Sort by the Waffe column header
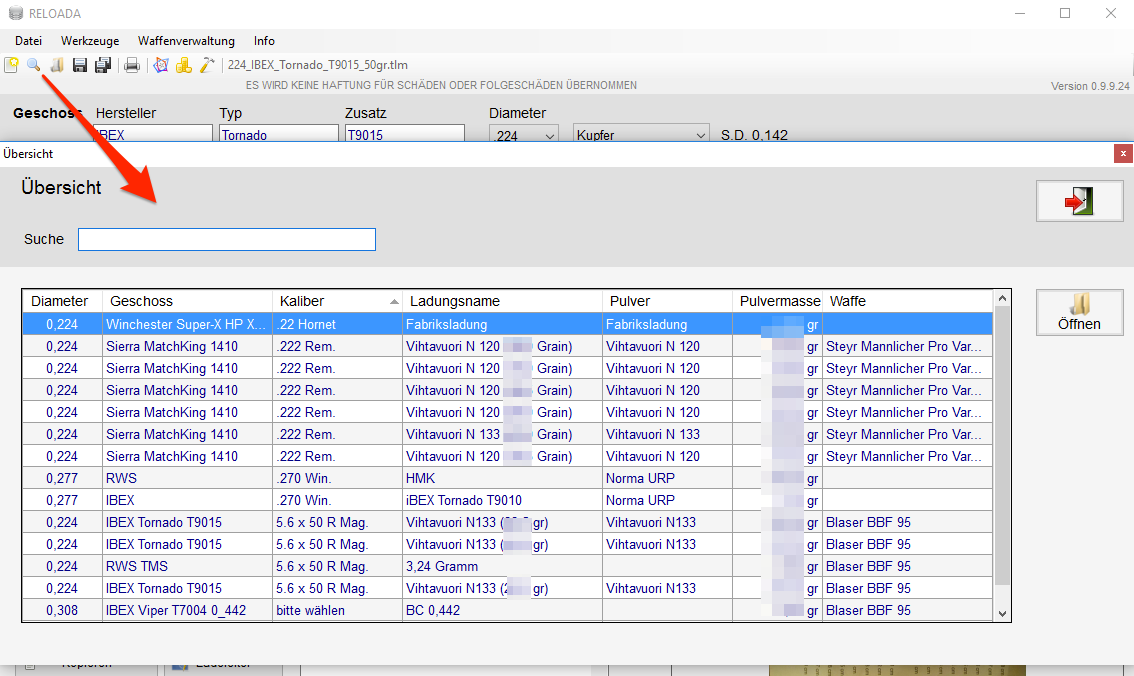Viewport: 1134px width, 676px height. tap(908, 301)
